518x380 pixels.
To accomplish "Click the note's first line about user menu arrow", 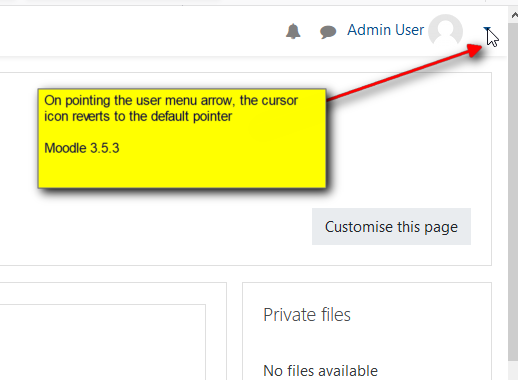I will pos(171,100).
